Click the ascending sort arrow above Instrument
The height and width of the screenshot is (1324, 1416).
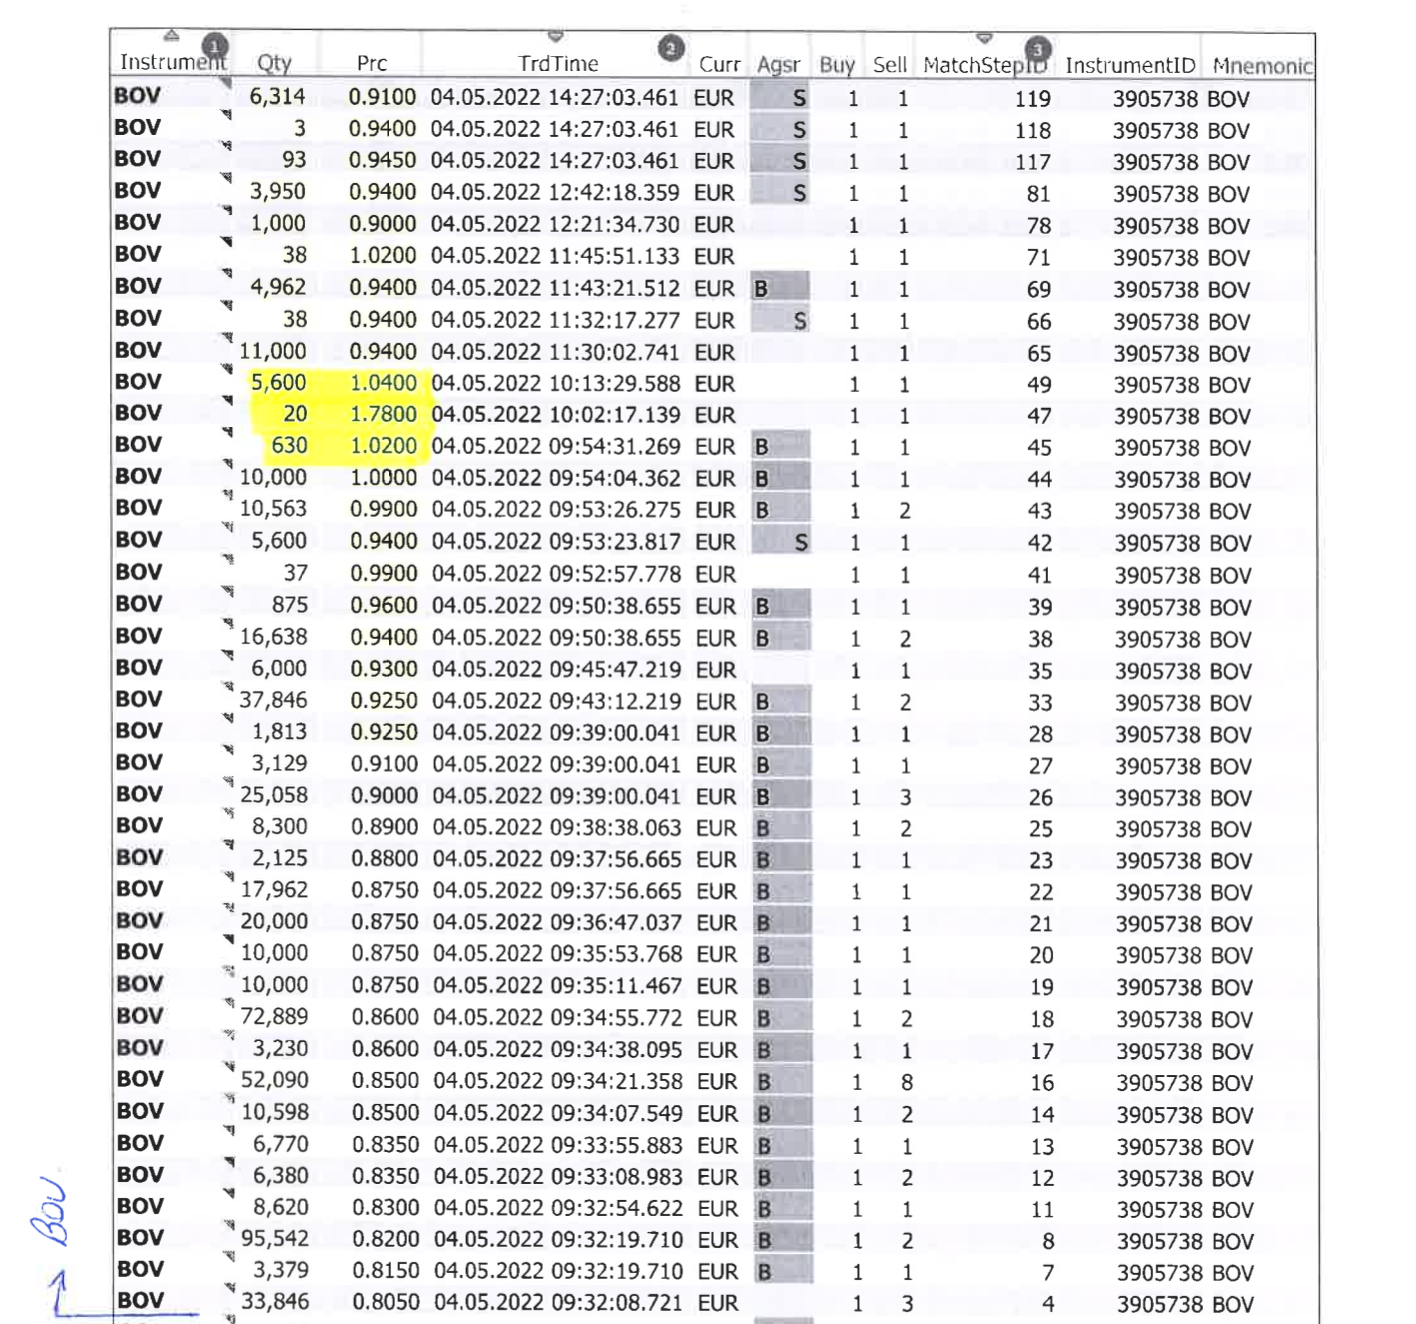[x=171, y=36]
